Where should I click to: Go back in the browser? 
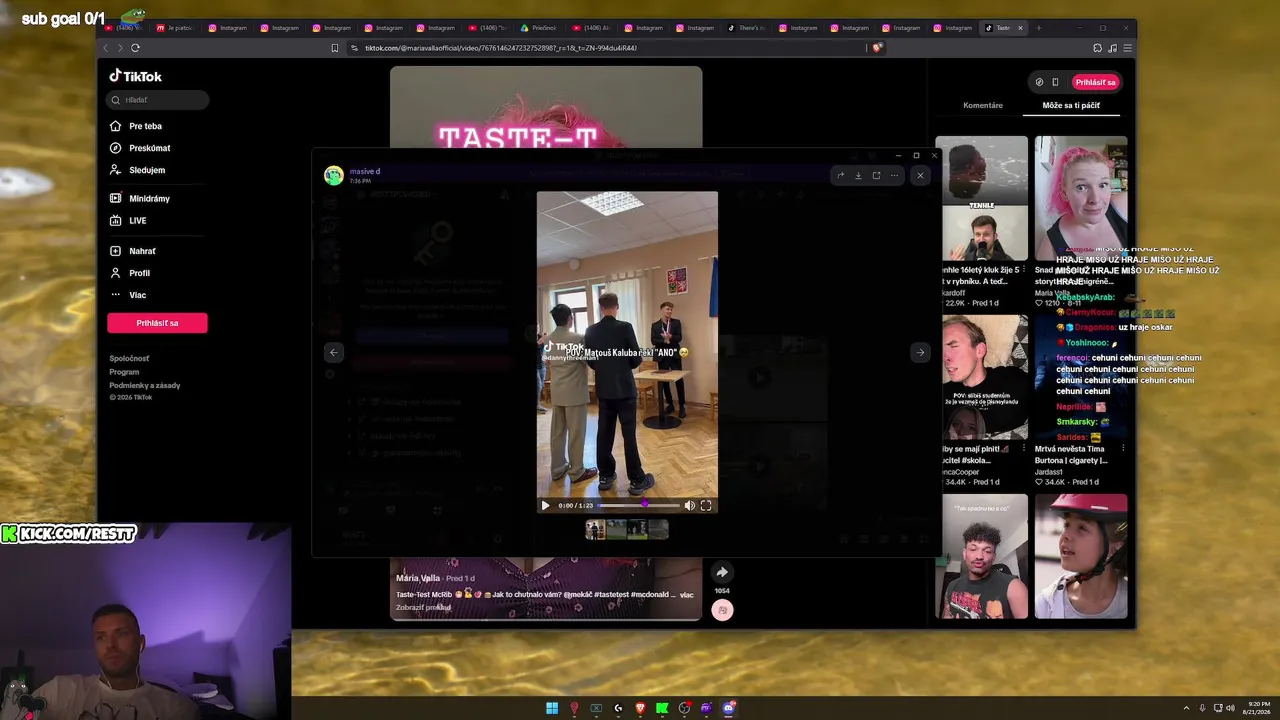pyautogui.click(x=106, y=48)
